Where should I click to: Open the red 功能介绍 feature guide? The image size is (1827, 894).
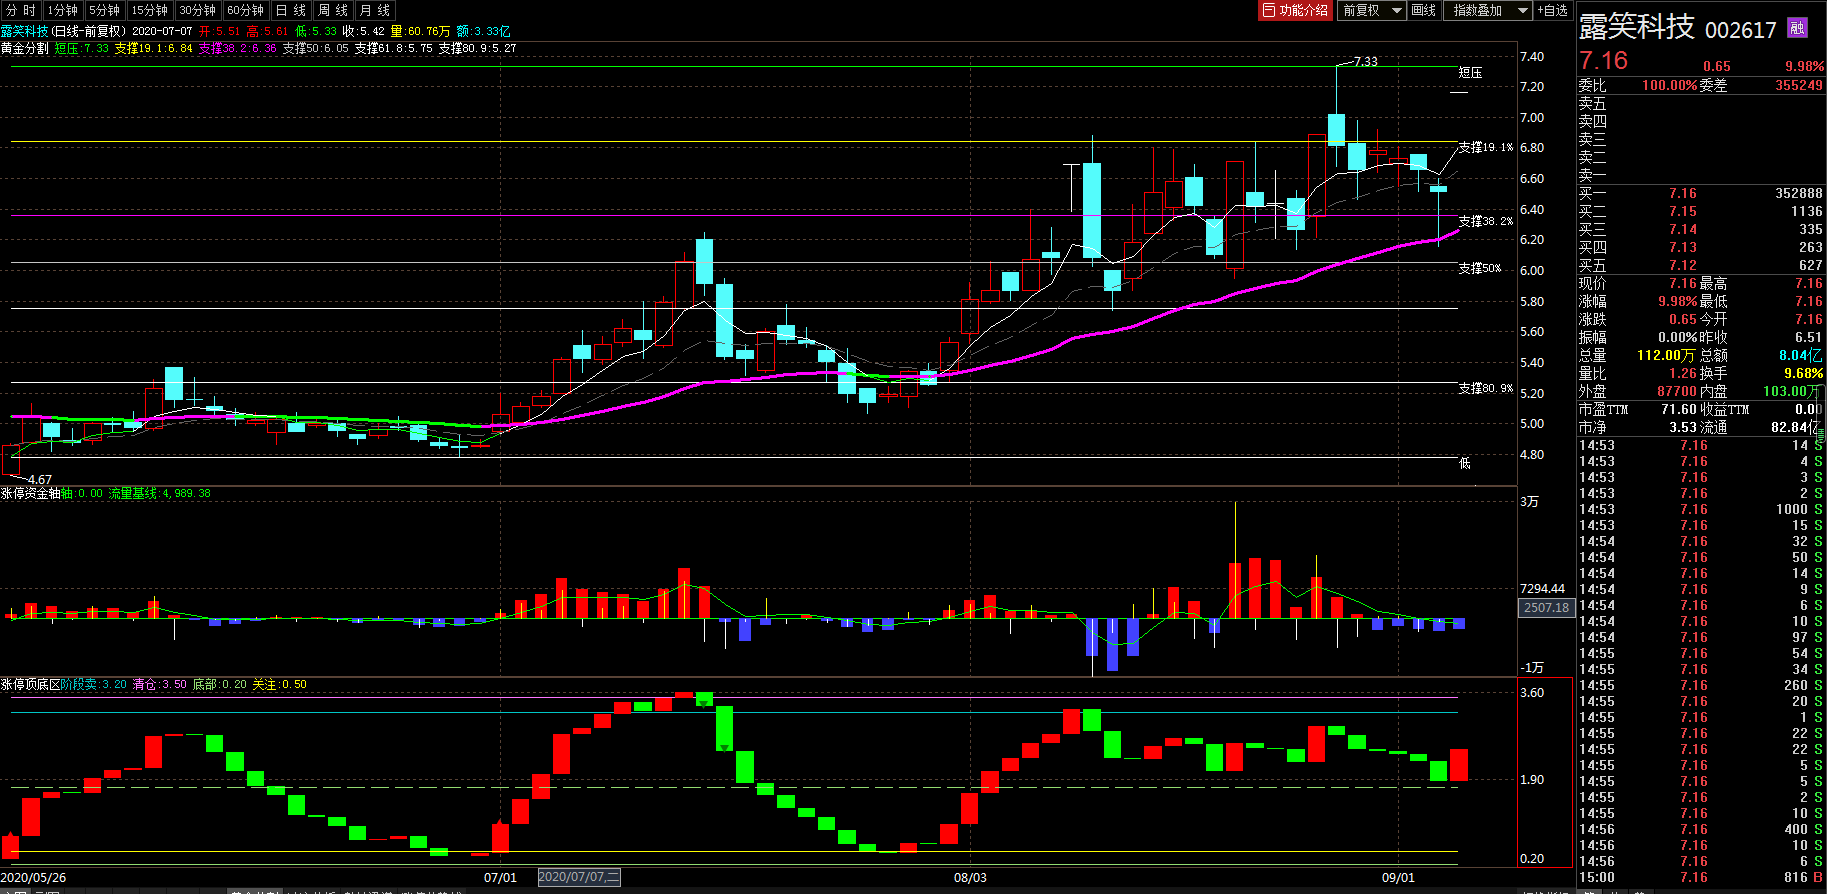[1296, 10]
